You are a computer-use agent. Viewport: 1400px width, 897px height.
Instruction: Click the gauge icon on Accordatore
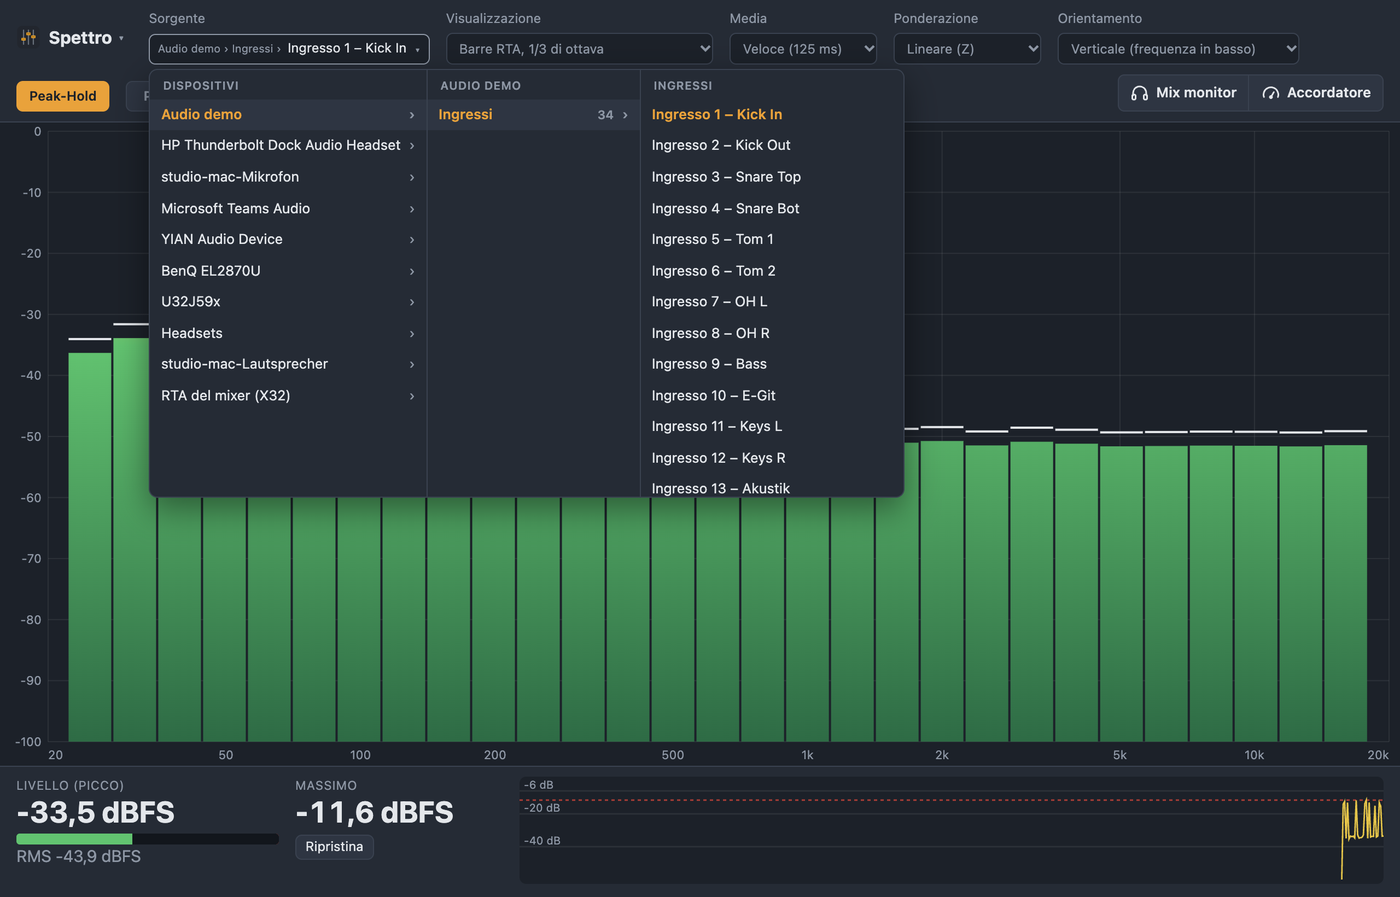(x=1271, y=93)
